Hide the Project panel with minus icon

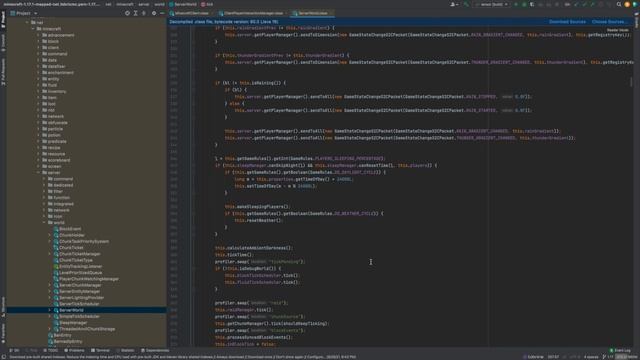coord(162,13)
